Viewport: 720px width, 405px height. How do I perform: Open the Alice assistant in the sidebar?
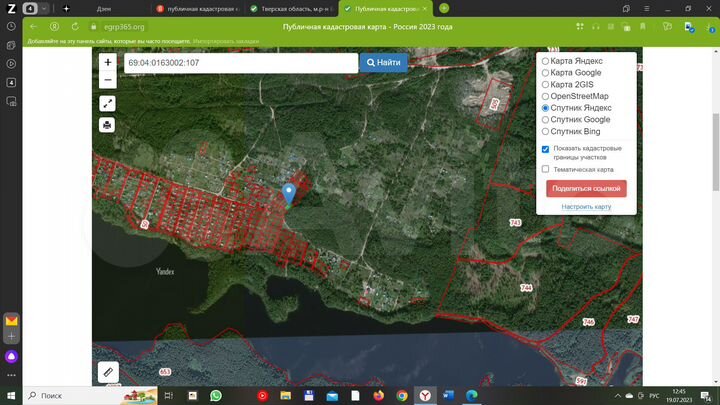11,355
